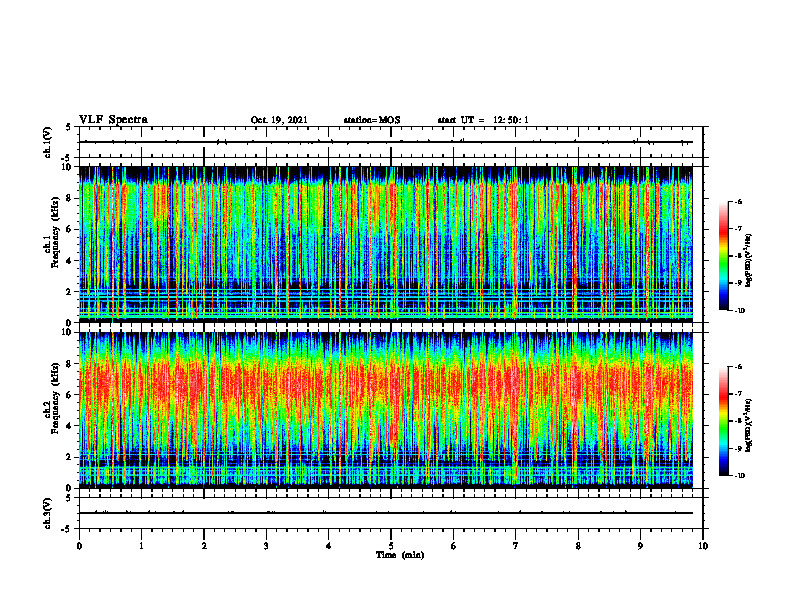Click the time axis tick label "1"
This screenshot has height=612, width=792.
point(141,546)
